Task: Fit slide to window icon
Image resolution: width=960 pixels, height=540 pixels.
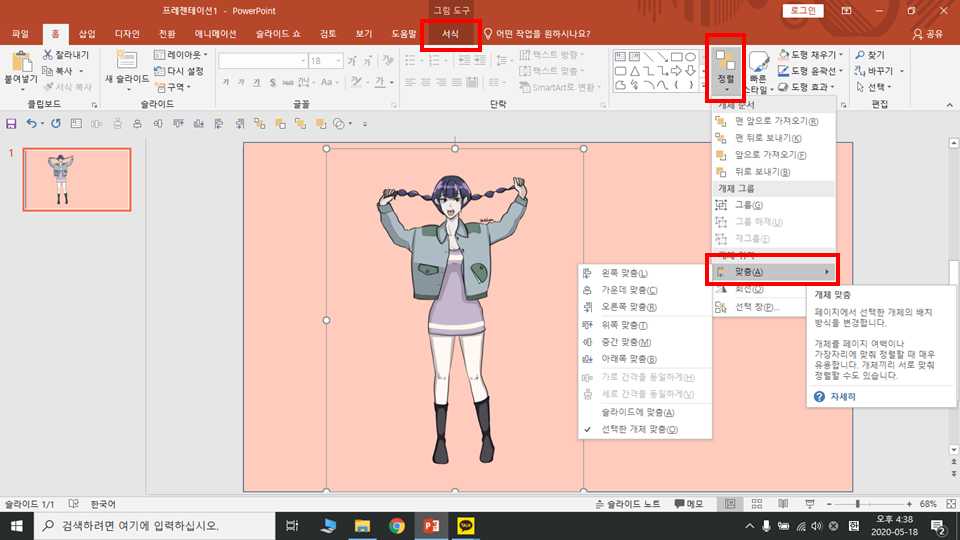Action: coord(951,504)
